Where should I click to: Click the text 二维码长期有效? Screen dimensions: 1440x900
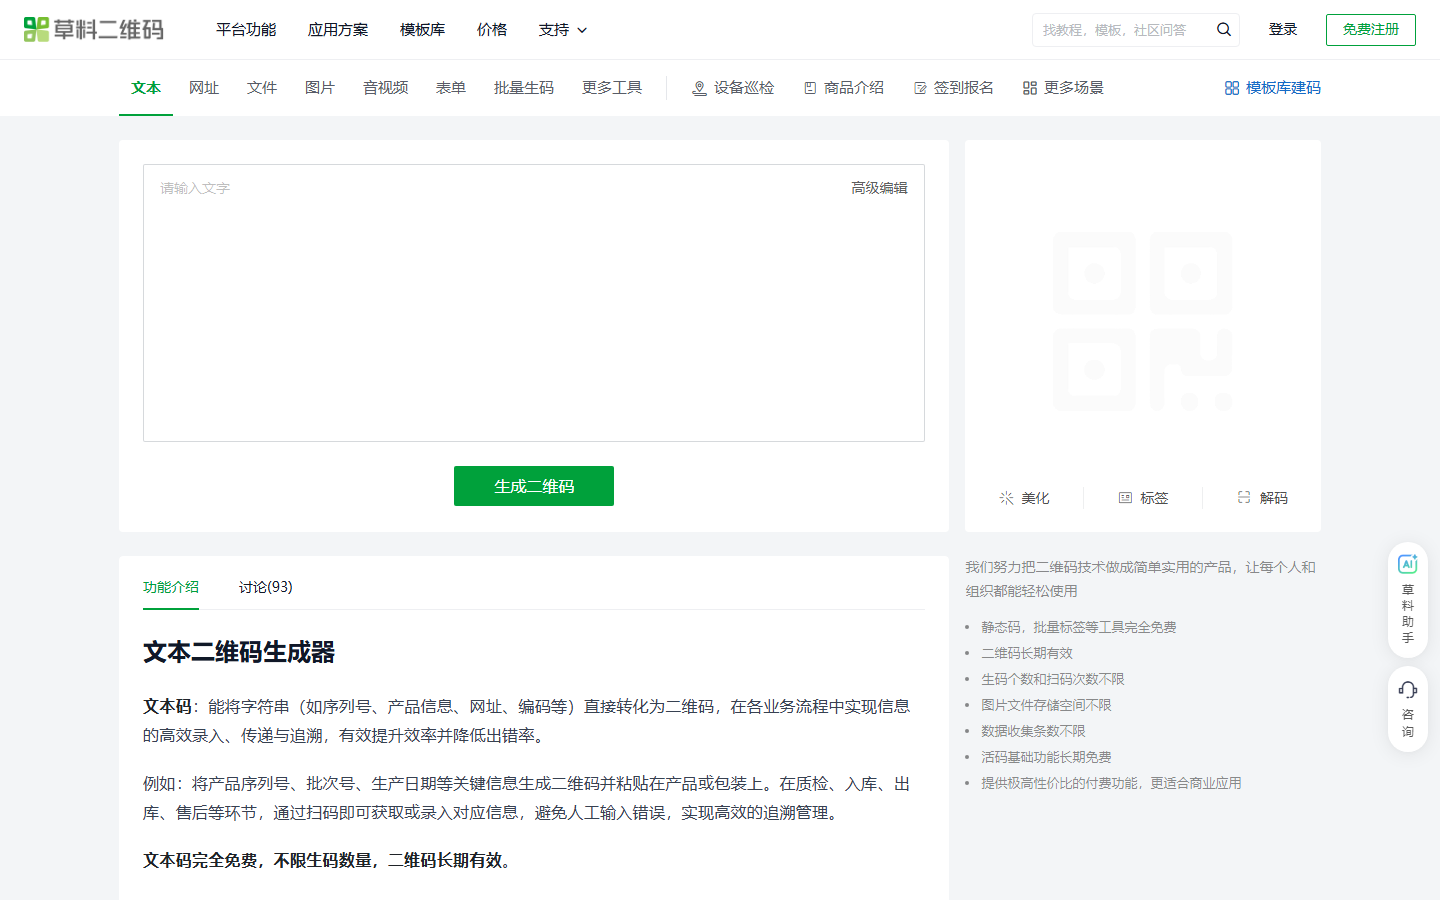pyautogui.click(x=1027, y=653)
